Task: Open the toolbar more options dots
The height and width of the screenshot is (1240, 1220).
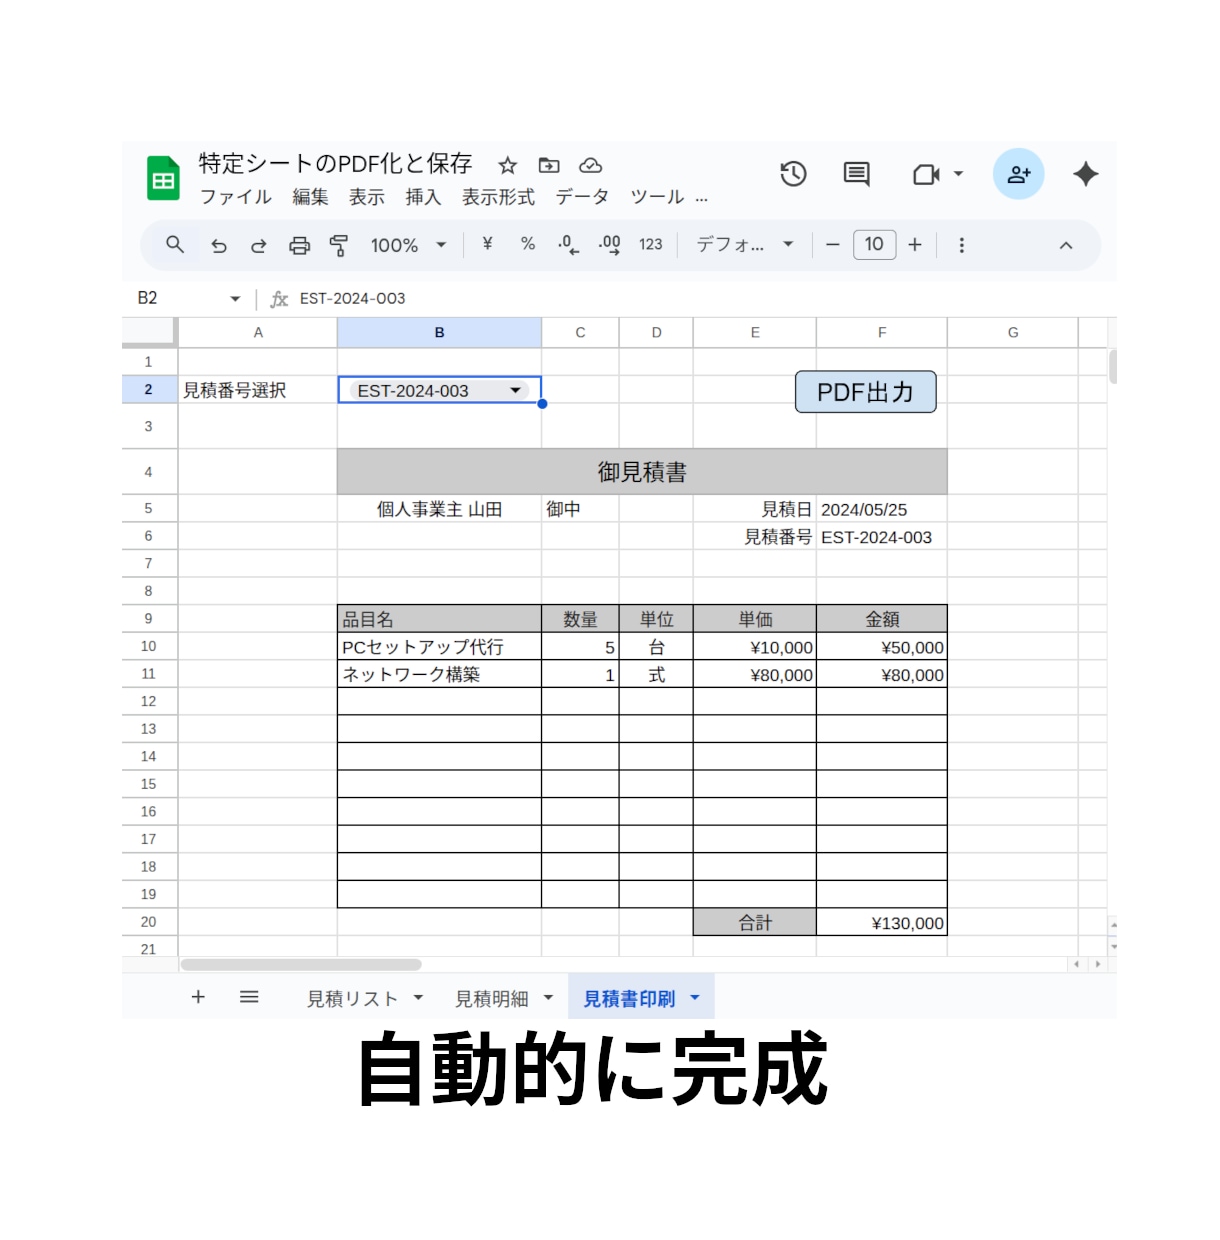Action: tap(962, 245)
